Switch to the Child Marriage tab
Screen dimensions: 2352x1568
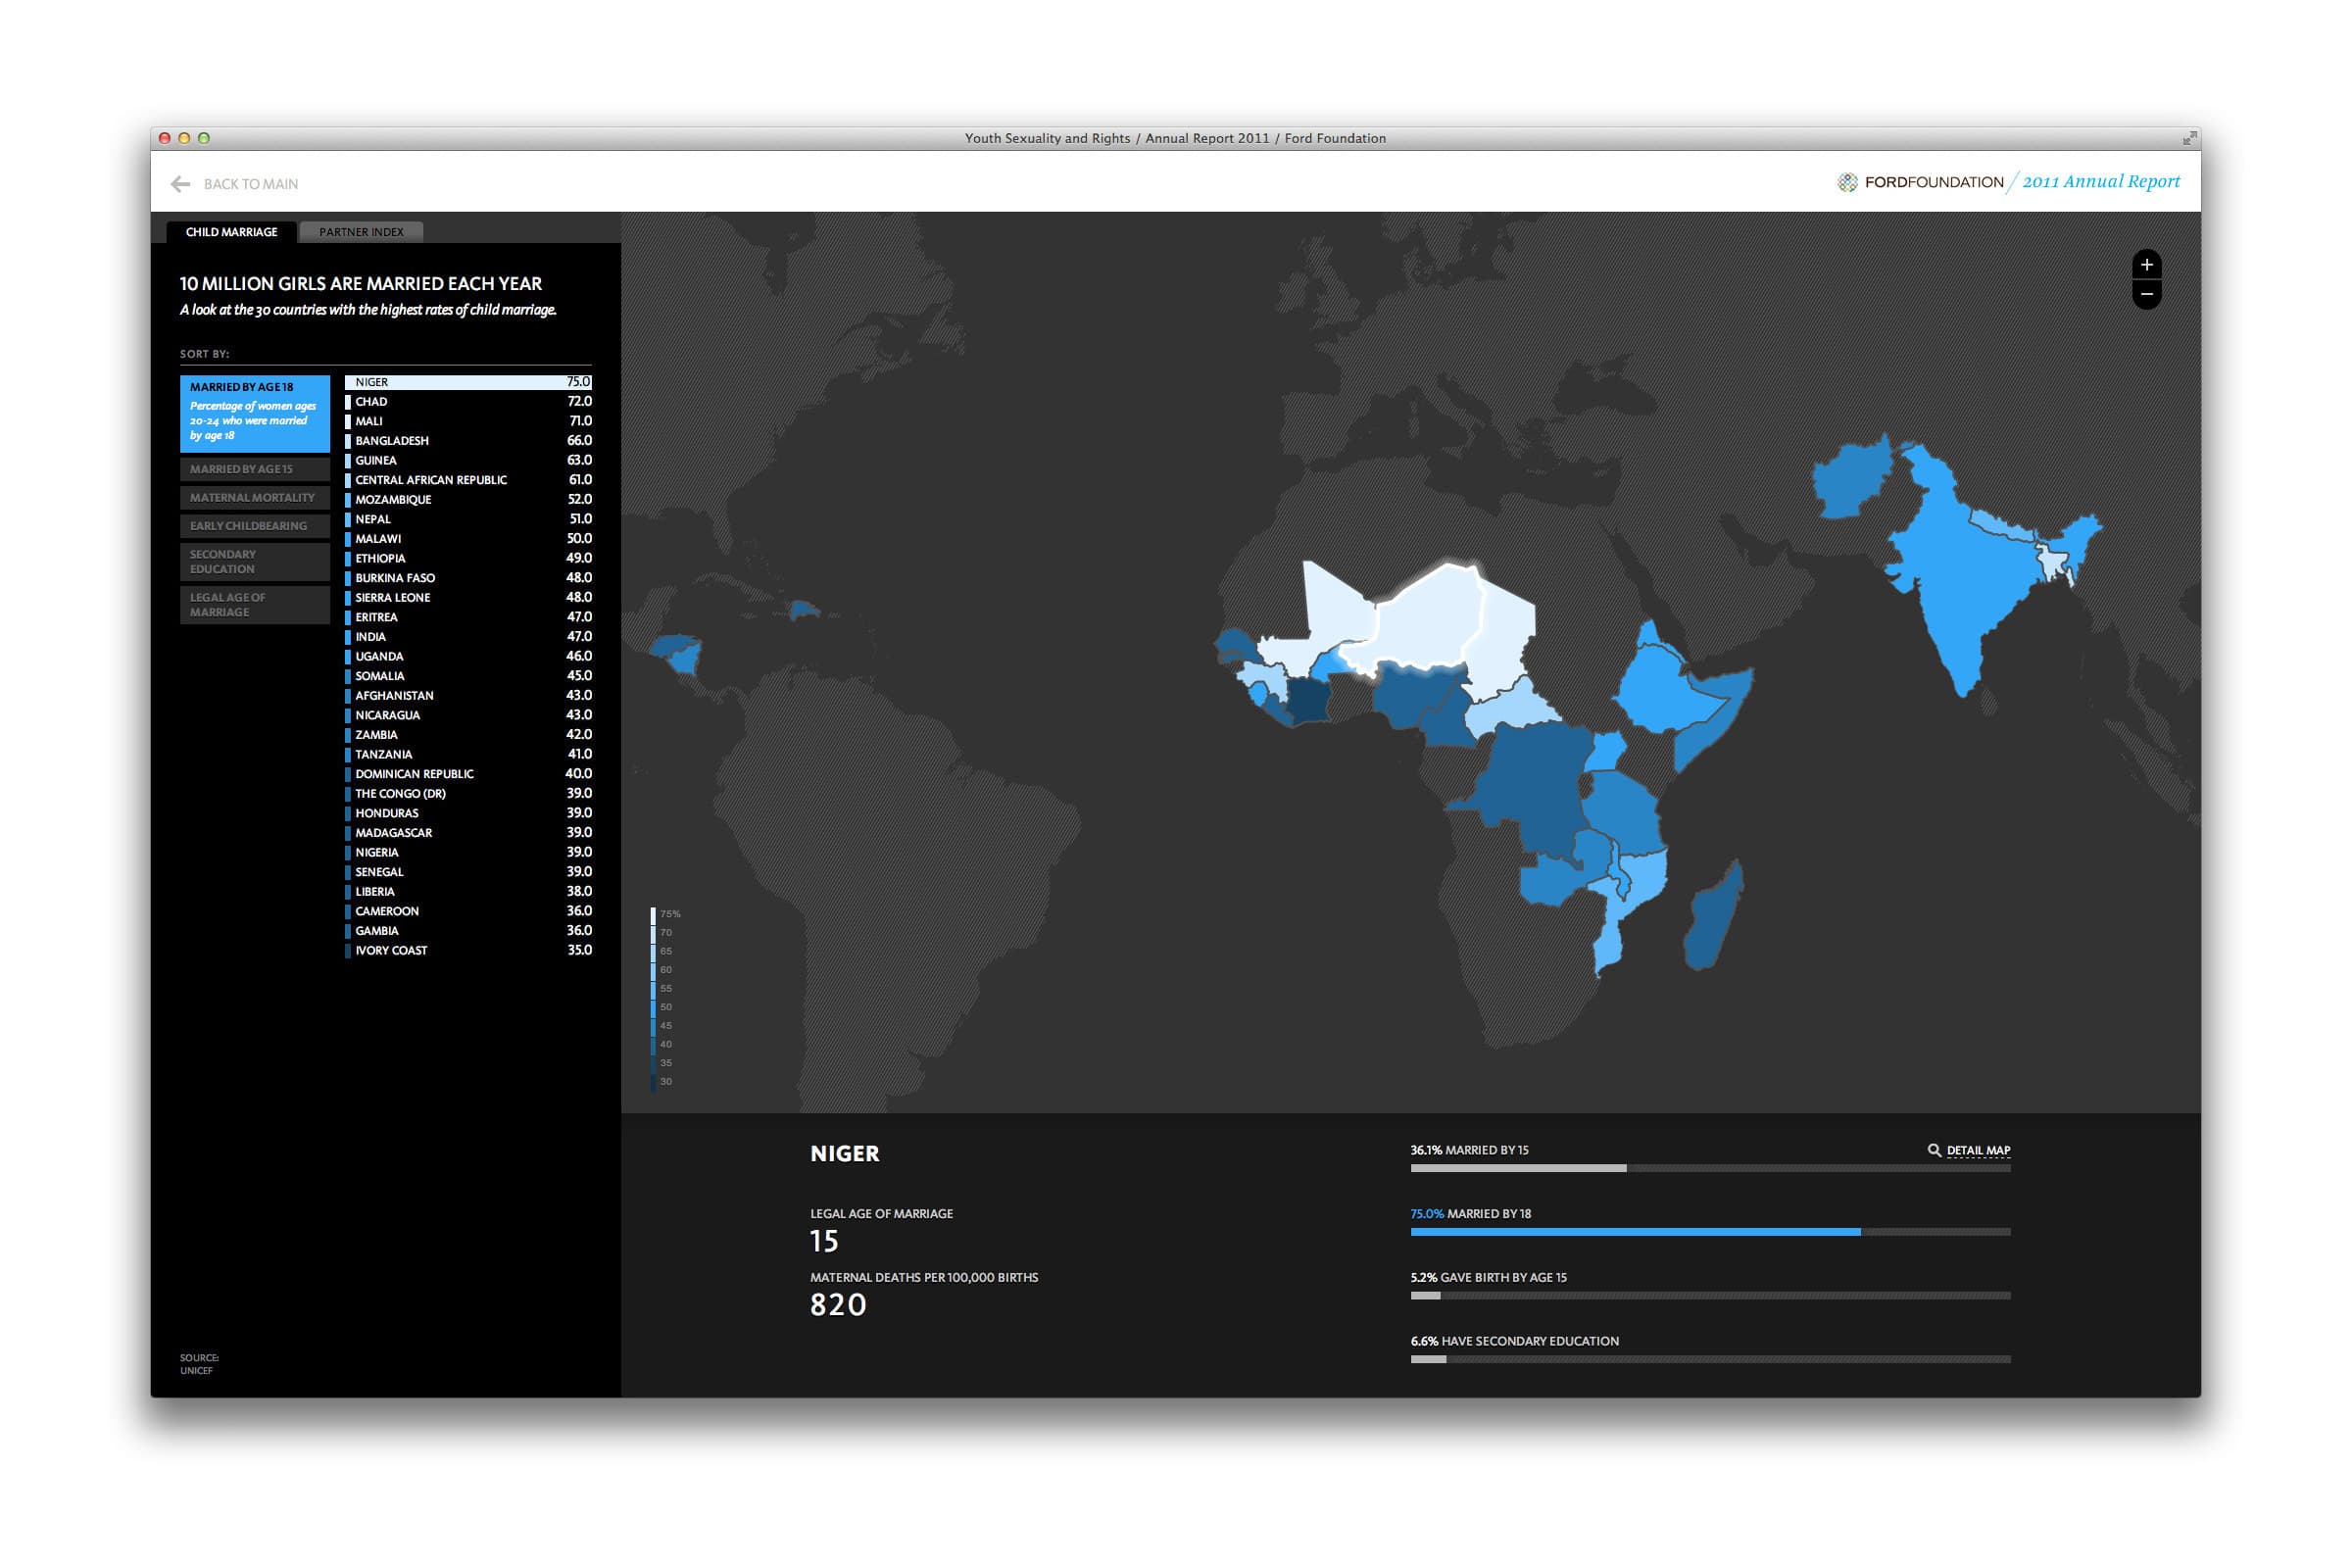click(x=232, y=231)
